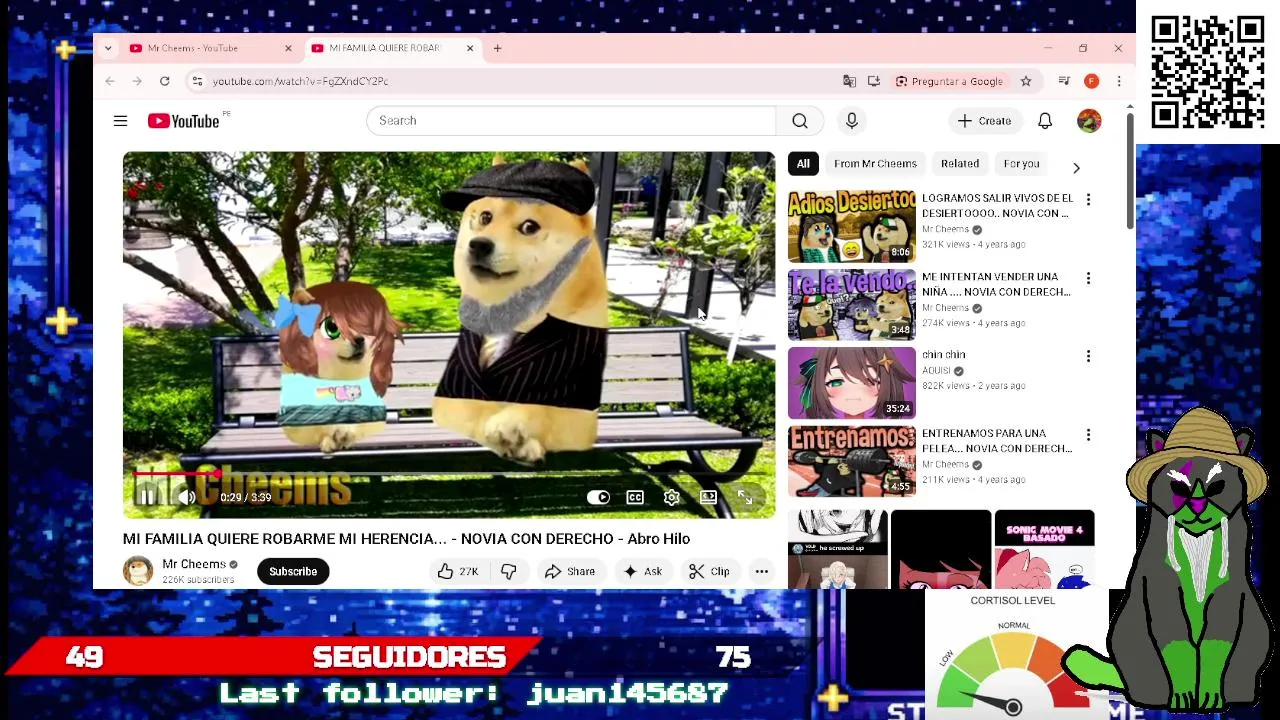1280x720 pixels.
Task: Open options for LOGRAMOS SALIR VIVOS video
Action: (x=1088, y=200)
